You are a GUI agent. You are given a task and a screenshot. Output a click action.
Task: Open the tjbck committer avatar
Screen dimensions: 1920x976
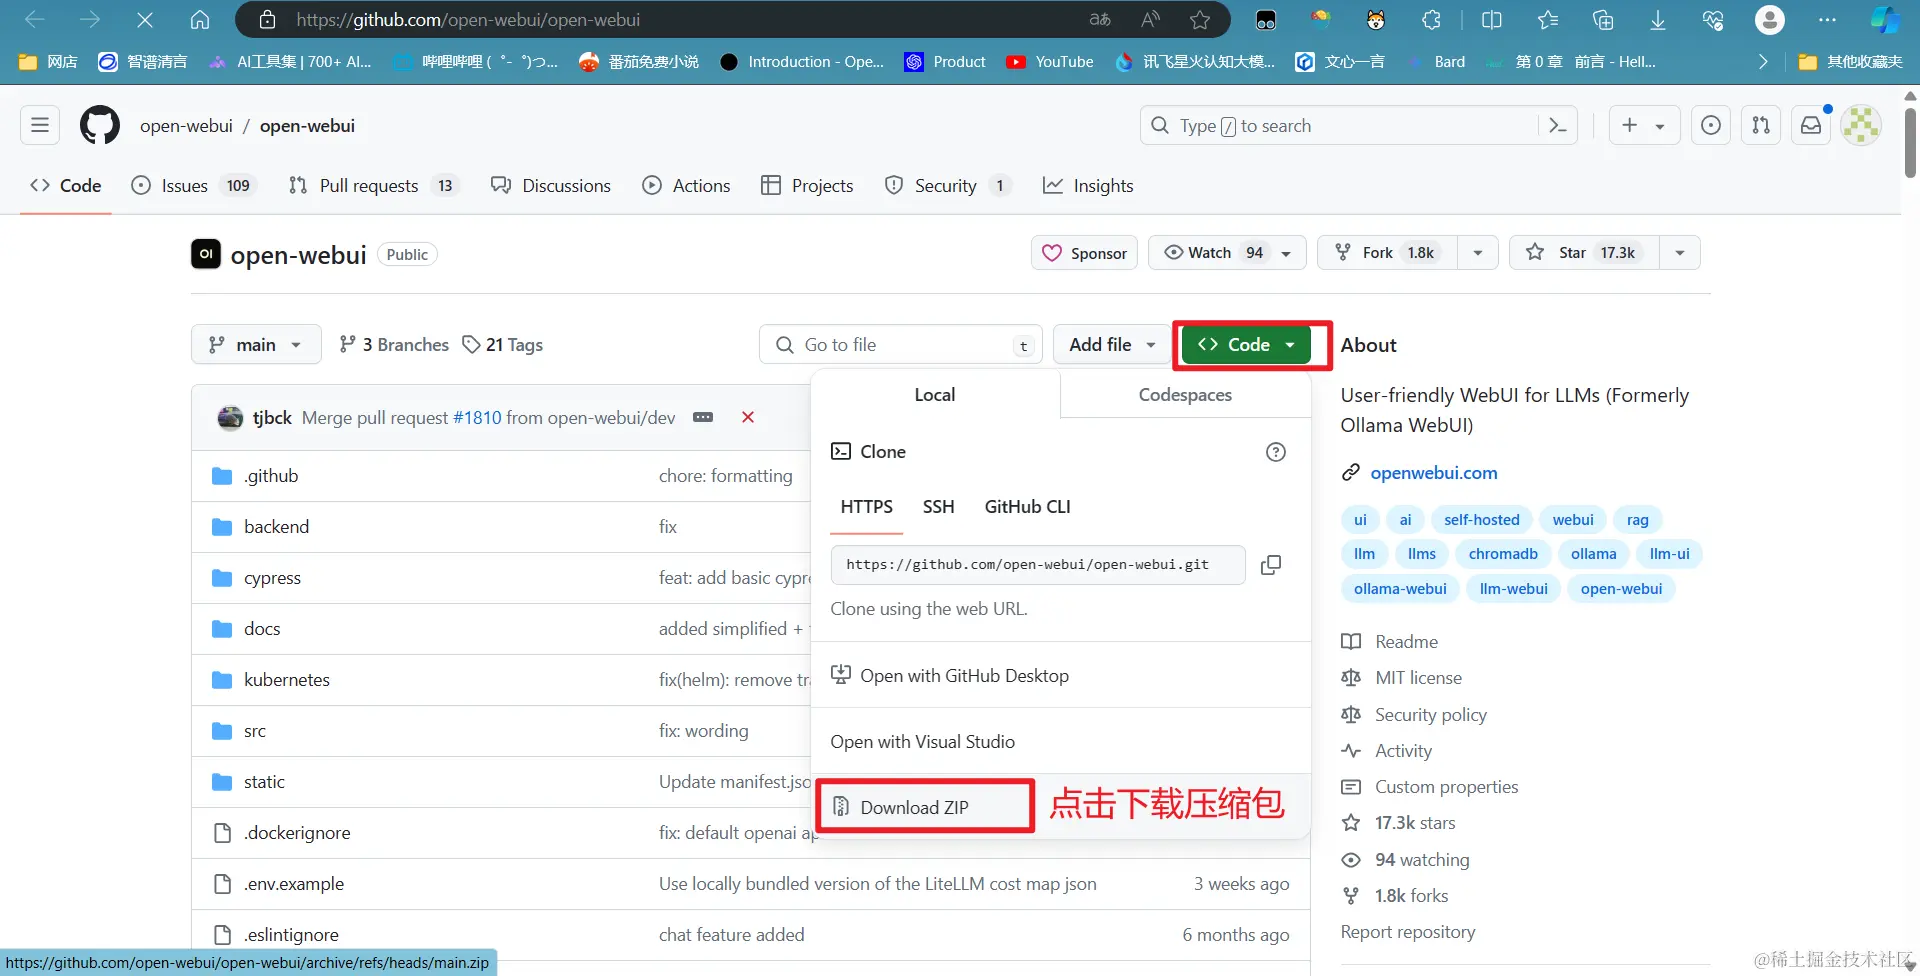tap(230, 417)
